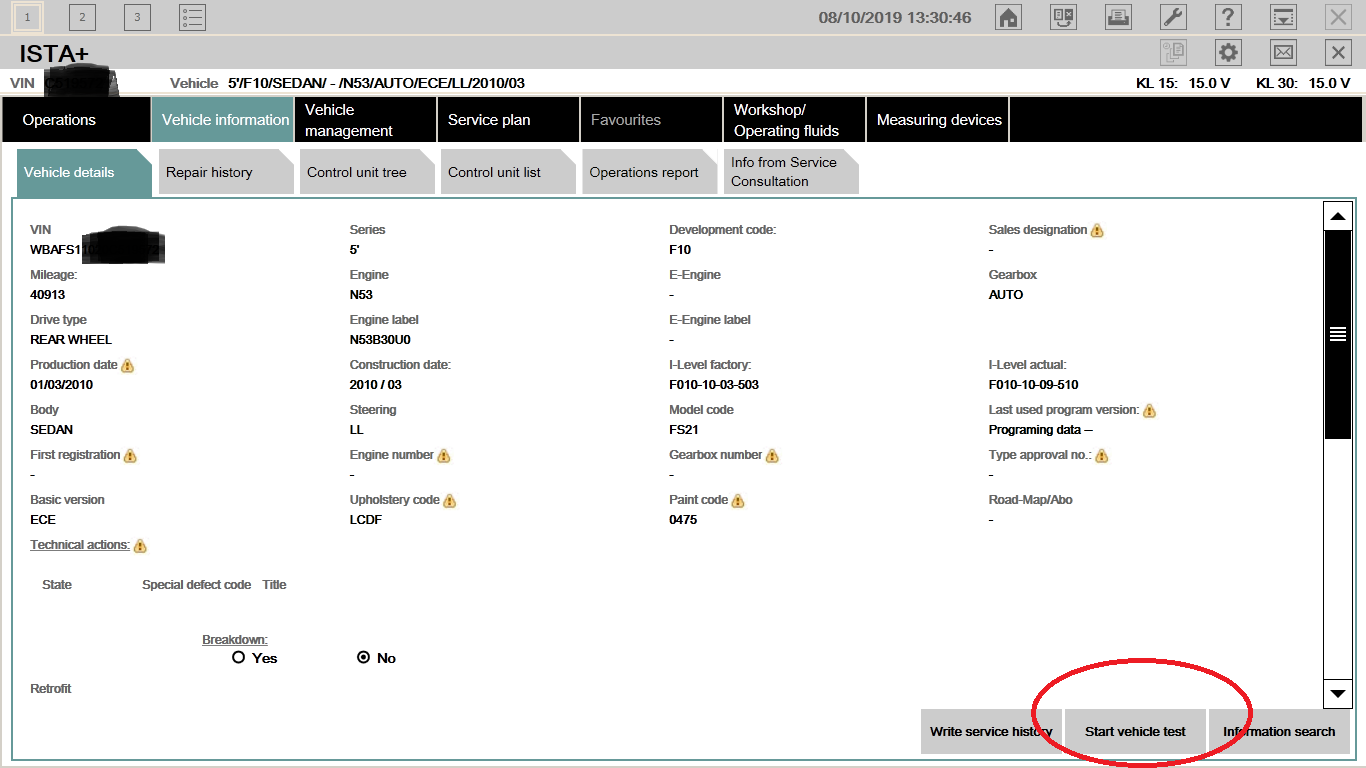Click the vertical scrollbar thumb
Screen dimensions: 1366x768
click(x=1337, y=334)
